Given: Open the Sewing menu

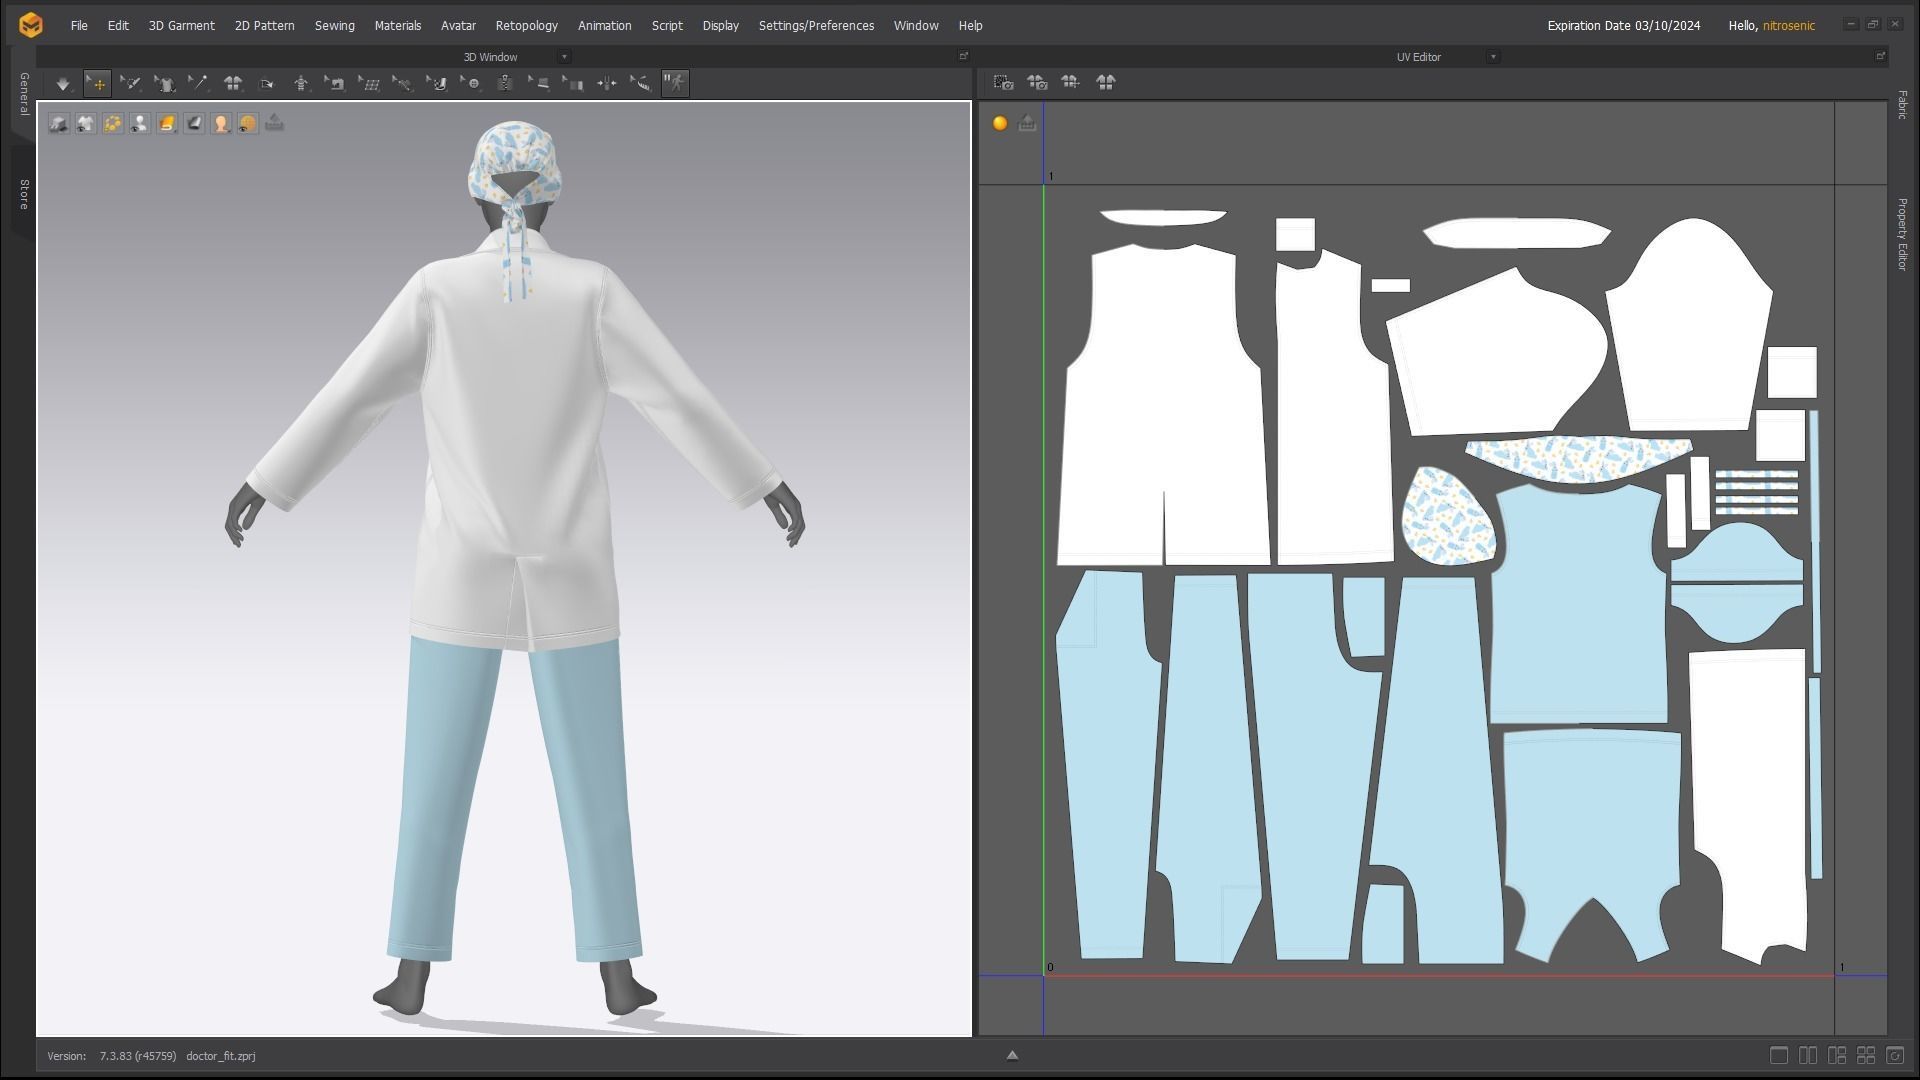Looking at the screenshot, I should click(335, 26).
